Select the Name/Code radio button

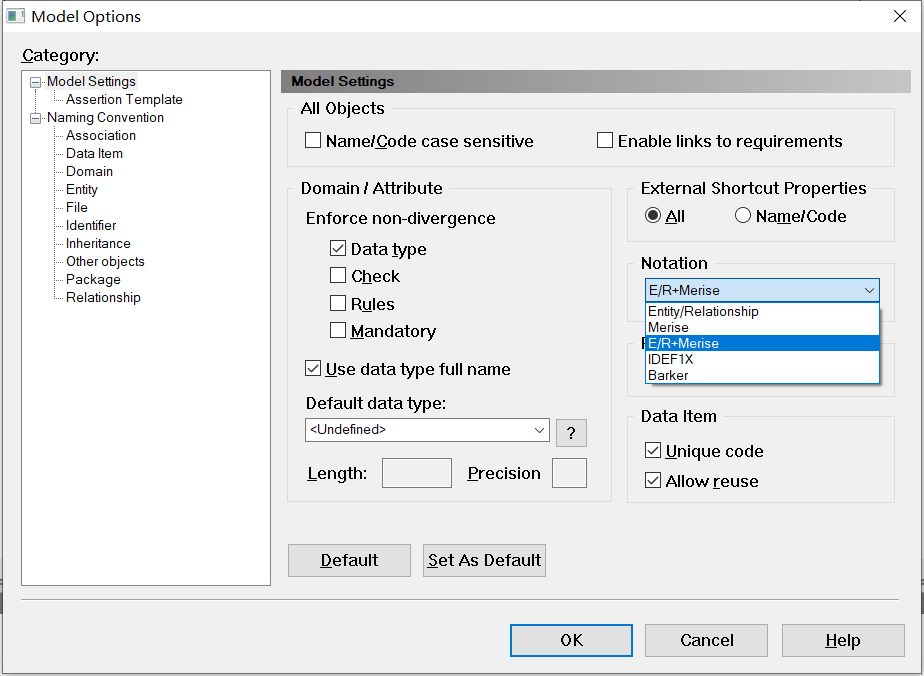741,215
